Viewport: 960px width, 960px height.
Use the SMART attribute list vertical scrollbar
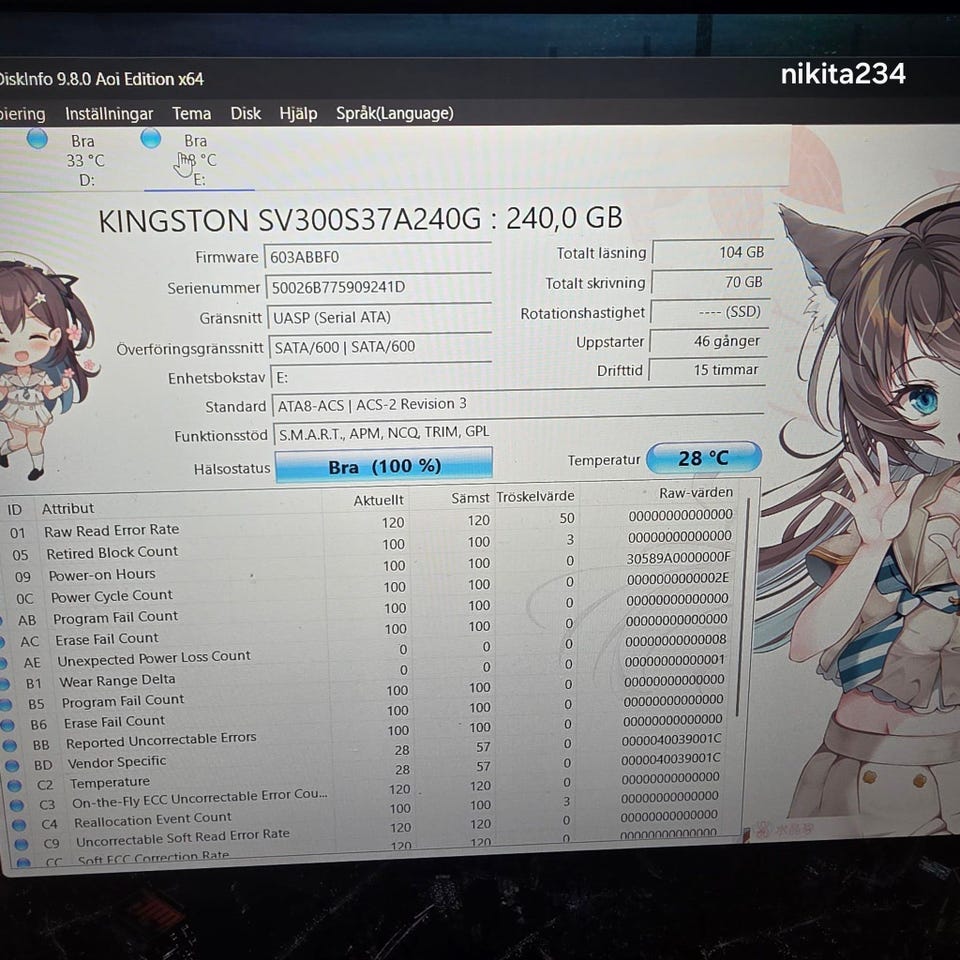[x=742, y=606]
